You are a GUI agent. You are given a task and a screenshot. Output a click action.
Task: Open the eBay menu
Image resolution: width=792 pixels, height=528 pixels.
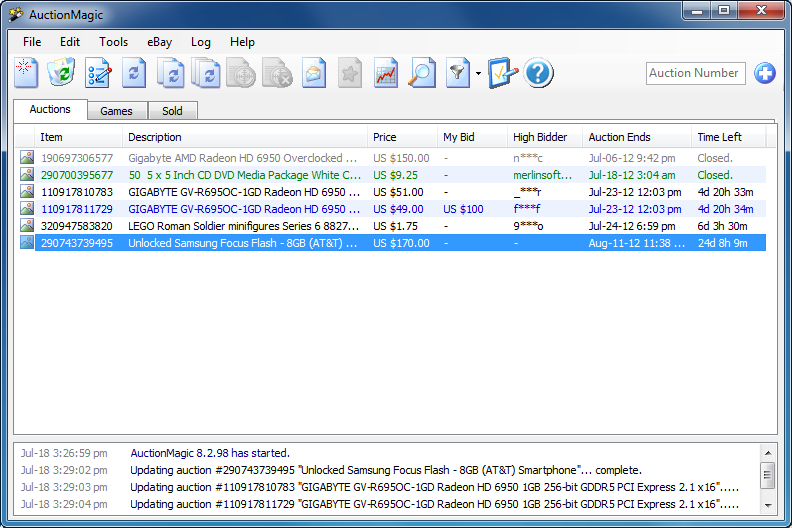point(160,42)
